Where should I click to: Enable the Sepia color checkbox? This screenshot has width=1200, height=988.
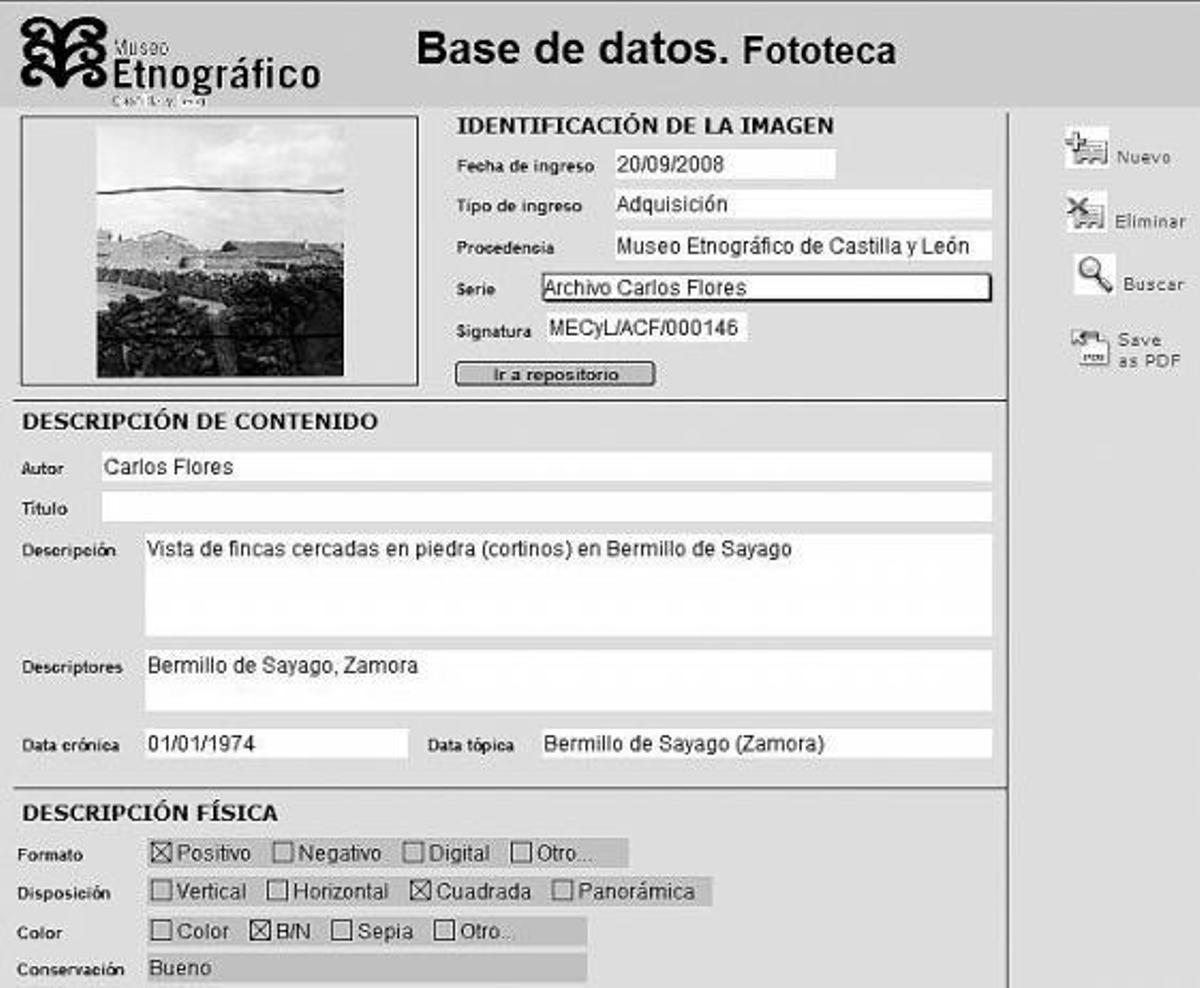pyautogui.click(x=342, y=931)
